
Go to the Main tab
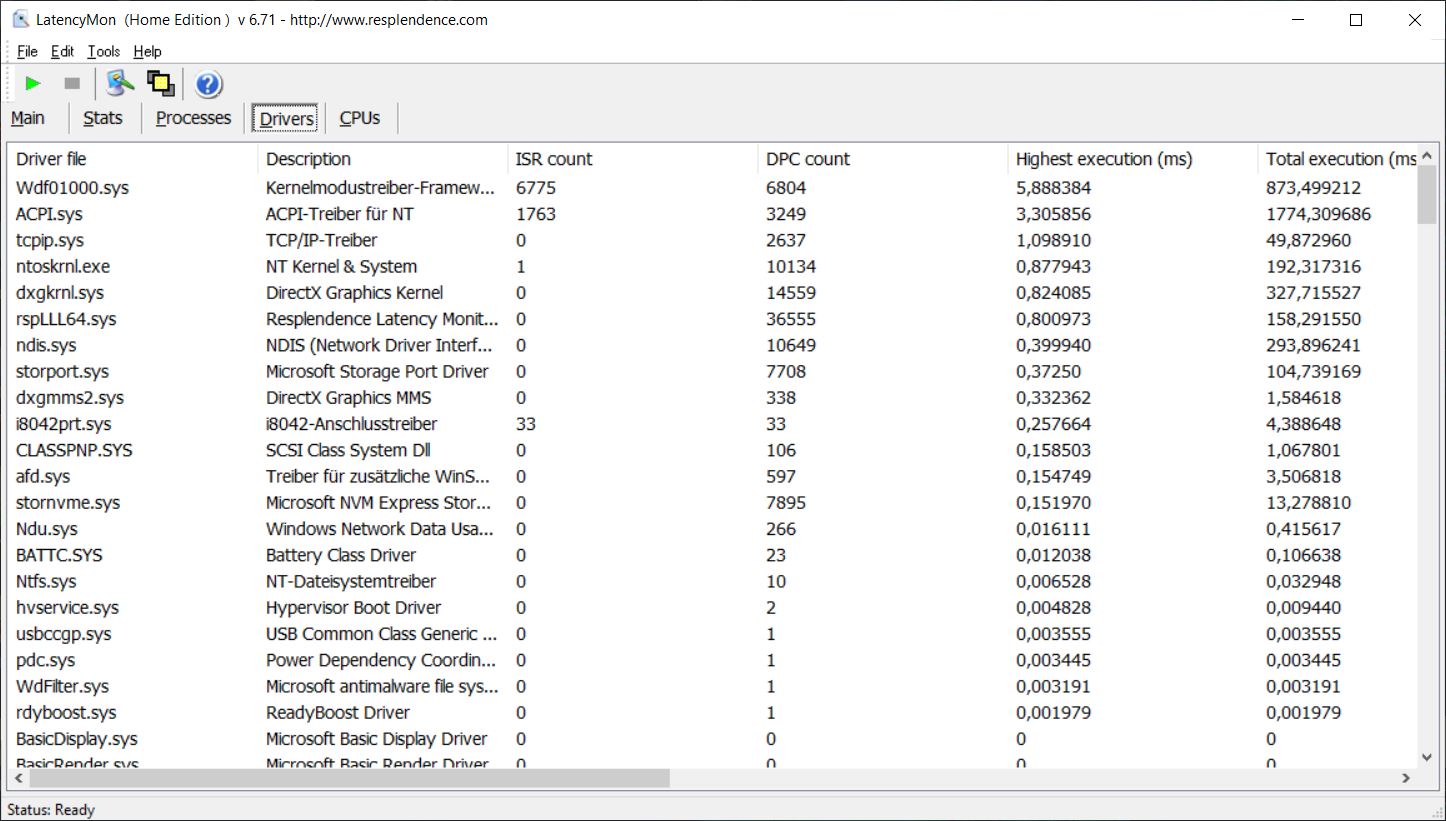pos(28,118)
